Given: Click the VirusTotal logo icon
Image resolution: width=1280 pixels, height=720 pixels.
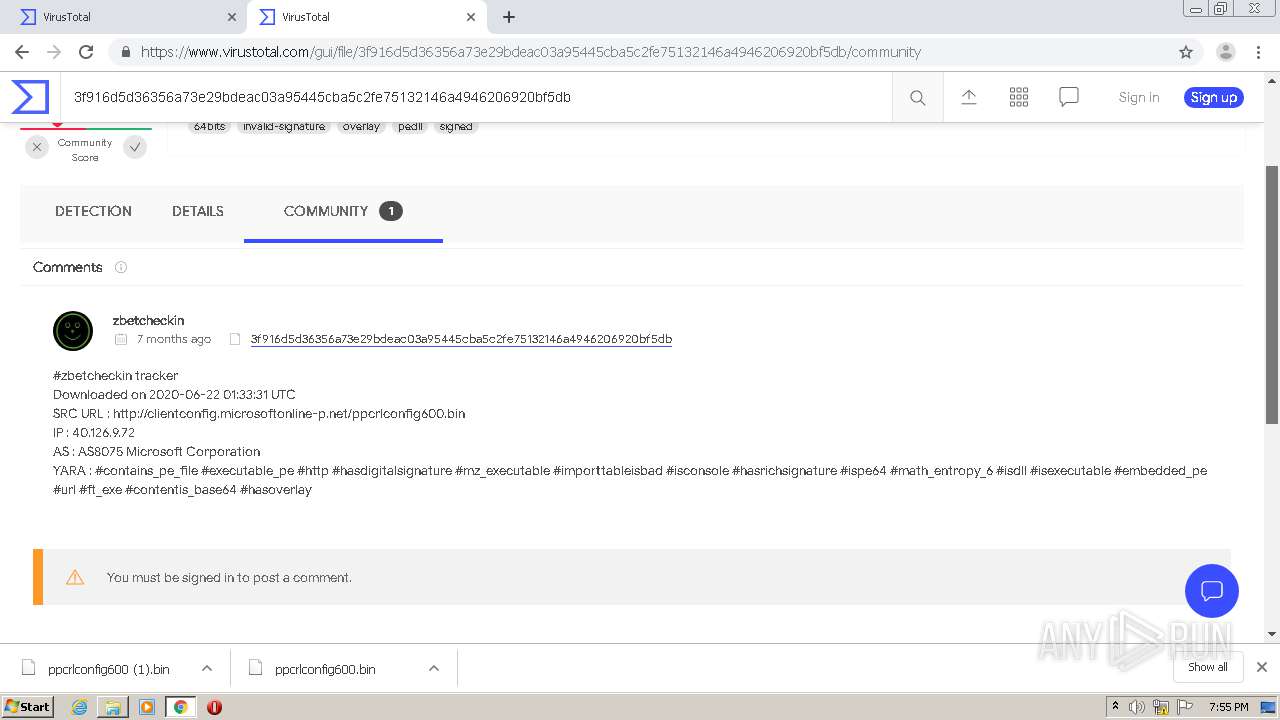Looking at the screenshot, I should [30, 97].
